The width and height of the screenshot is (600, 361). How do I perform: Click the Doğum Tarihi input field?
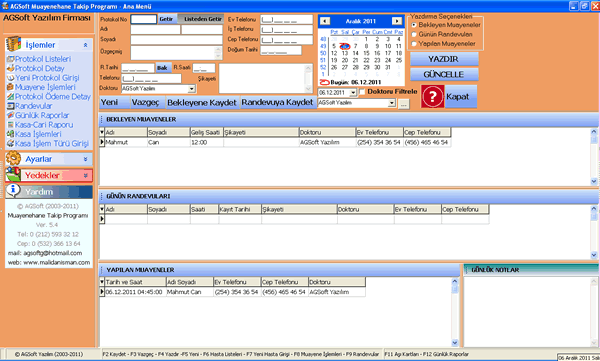point(281,50)
